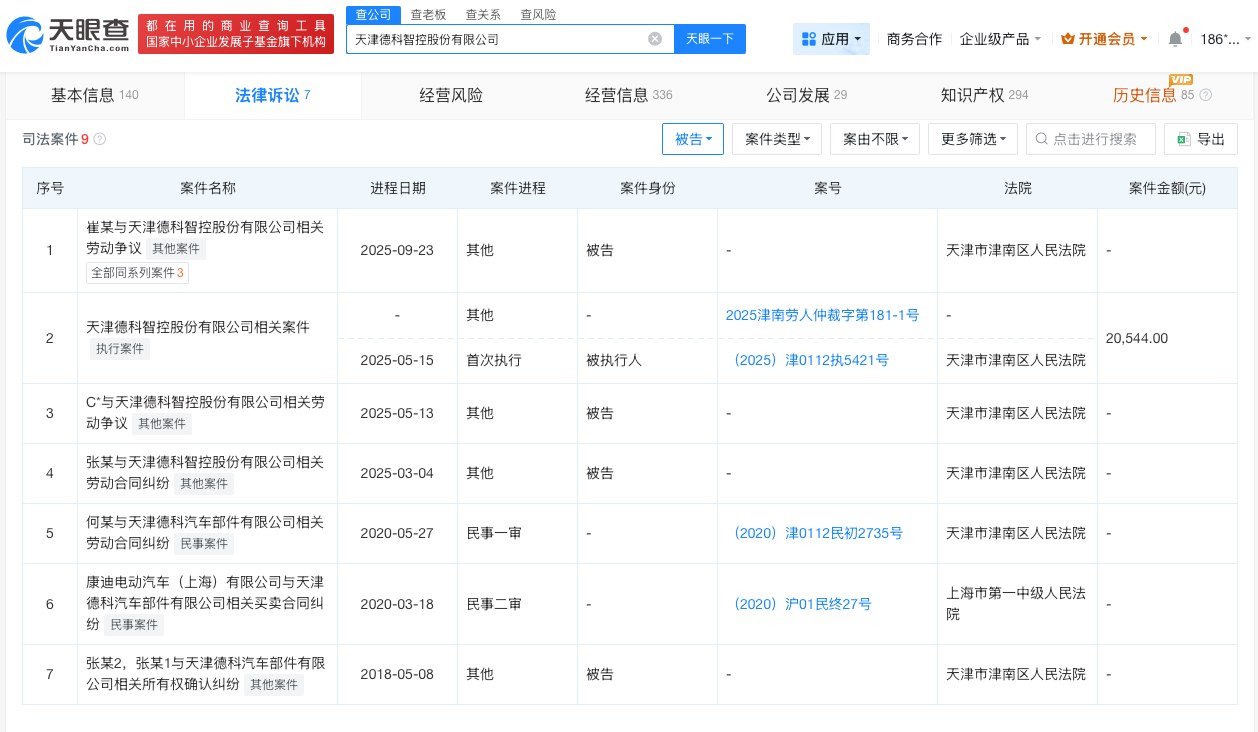Toggle the 被告 filter selection

click(693, 139)
